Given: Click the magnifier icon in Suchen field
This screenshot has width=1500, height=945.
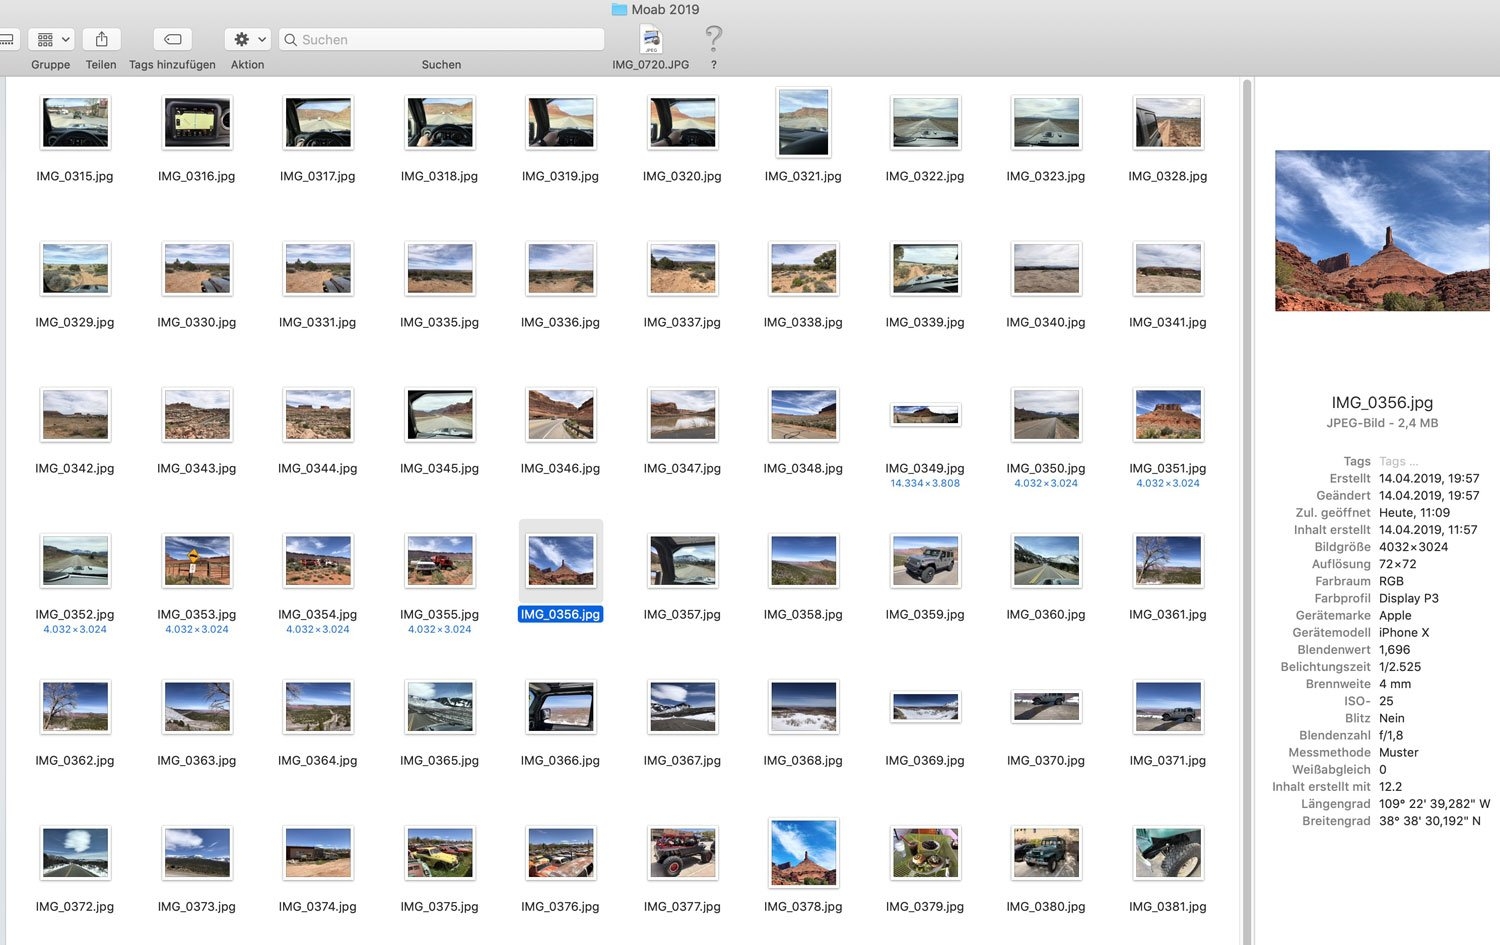Looking at the screenshot, I should [x=291, y=40].
